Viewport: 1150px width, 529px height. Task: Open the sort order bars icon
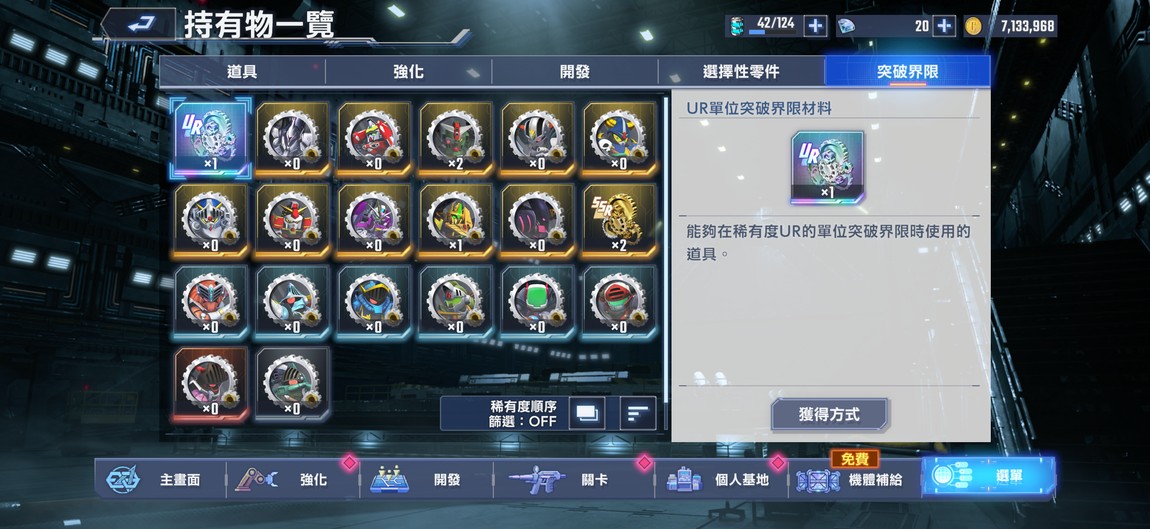(x=637, y=413)
